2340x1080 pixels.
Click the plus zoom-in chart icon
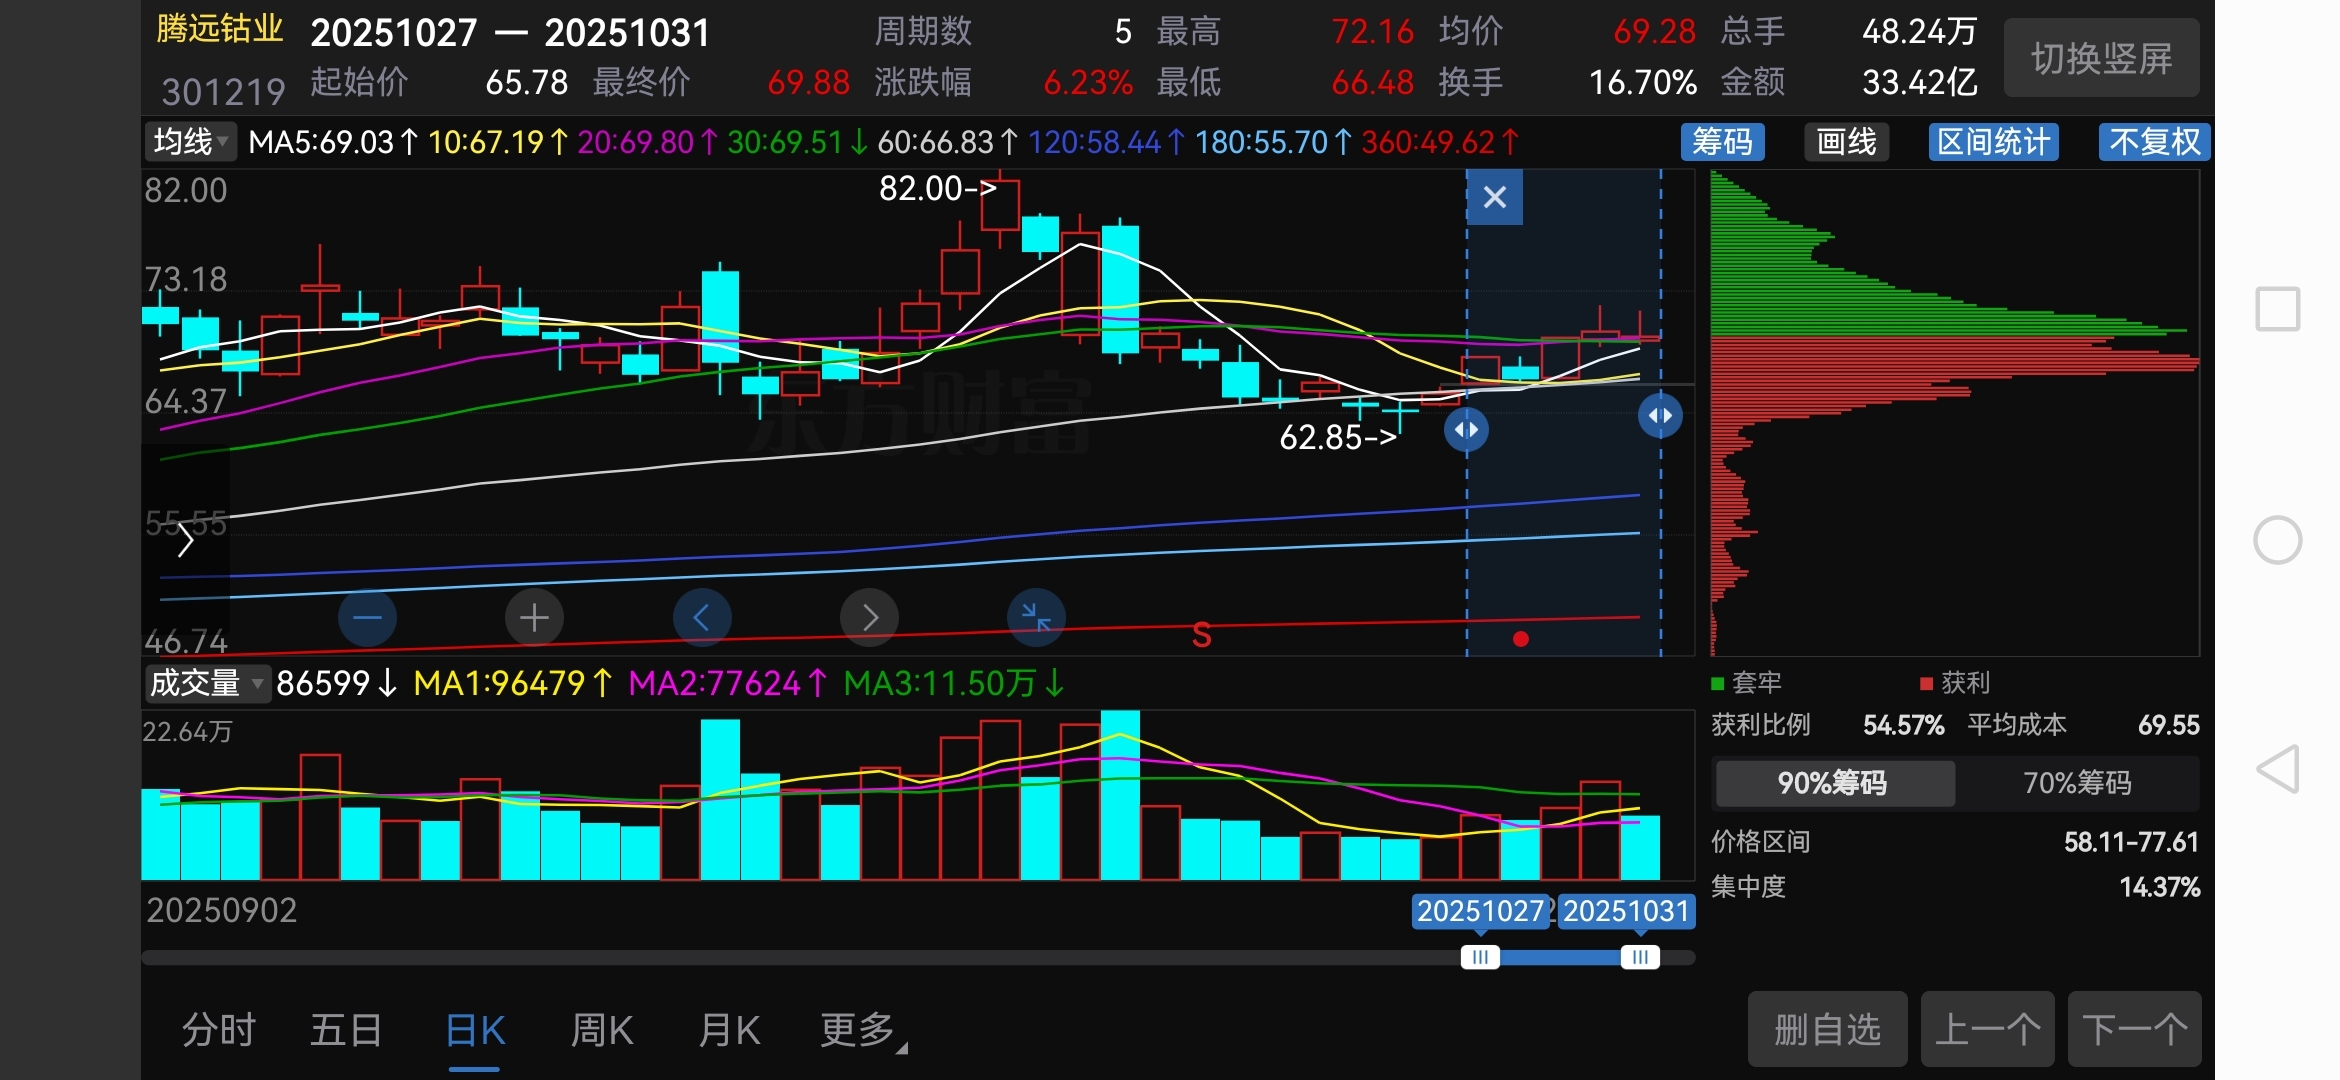coord(534,617)
